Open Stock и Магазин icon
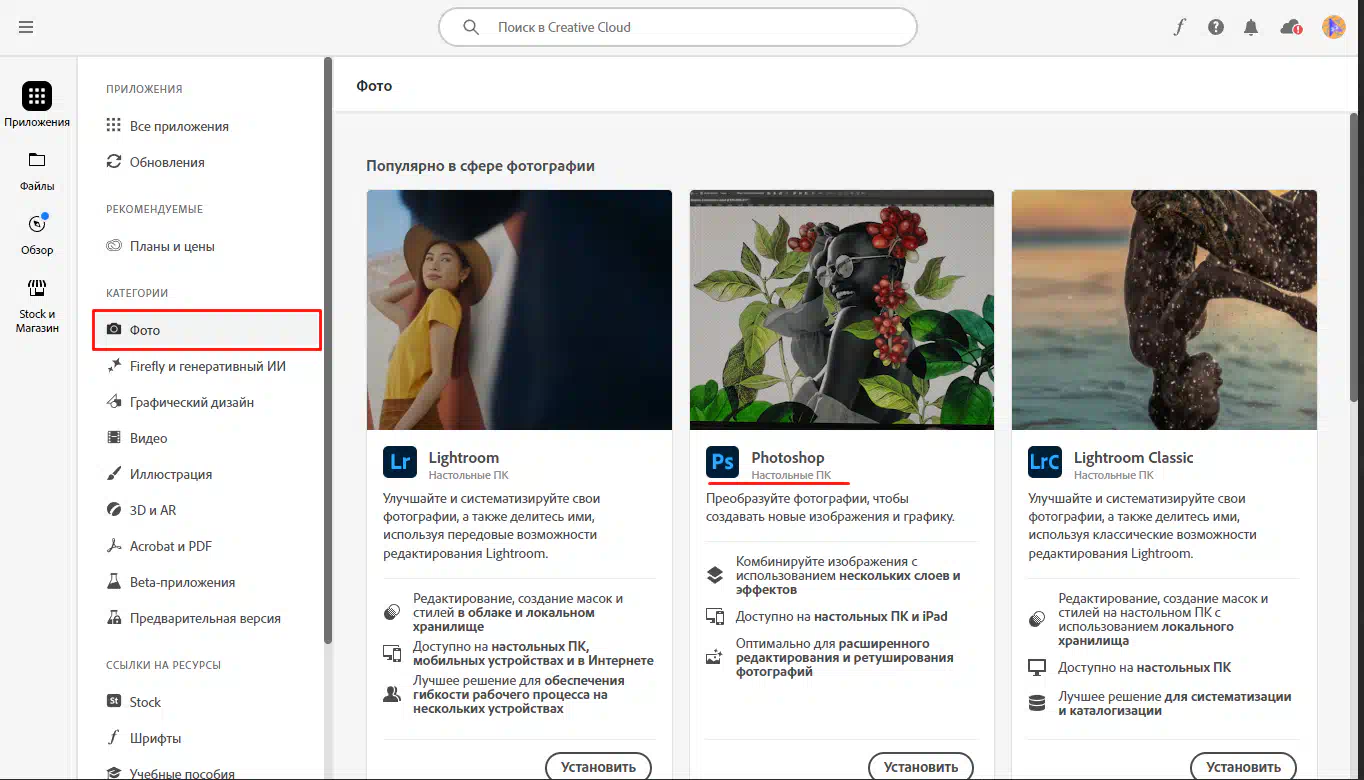 click(37, 288)
